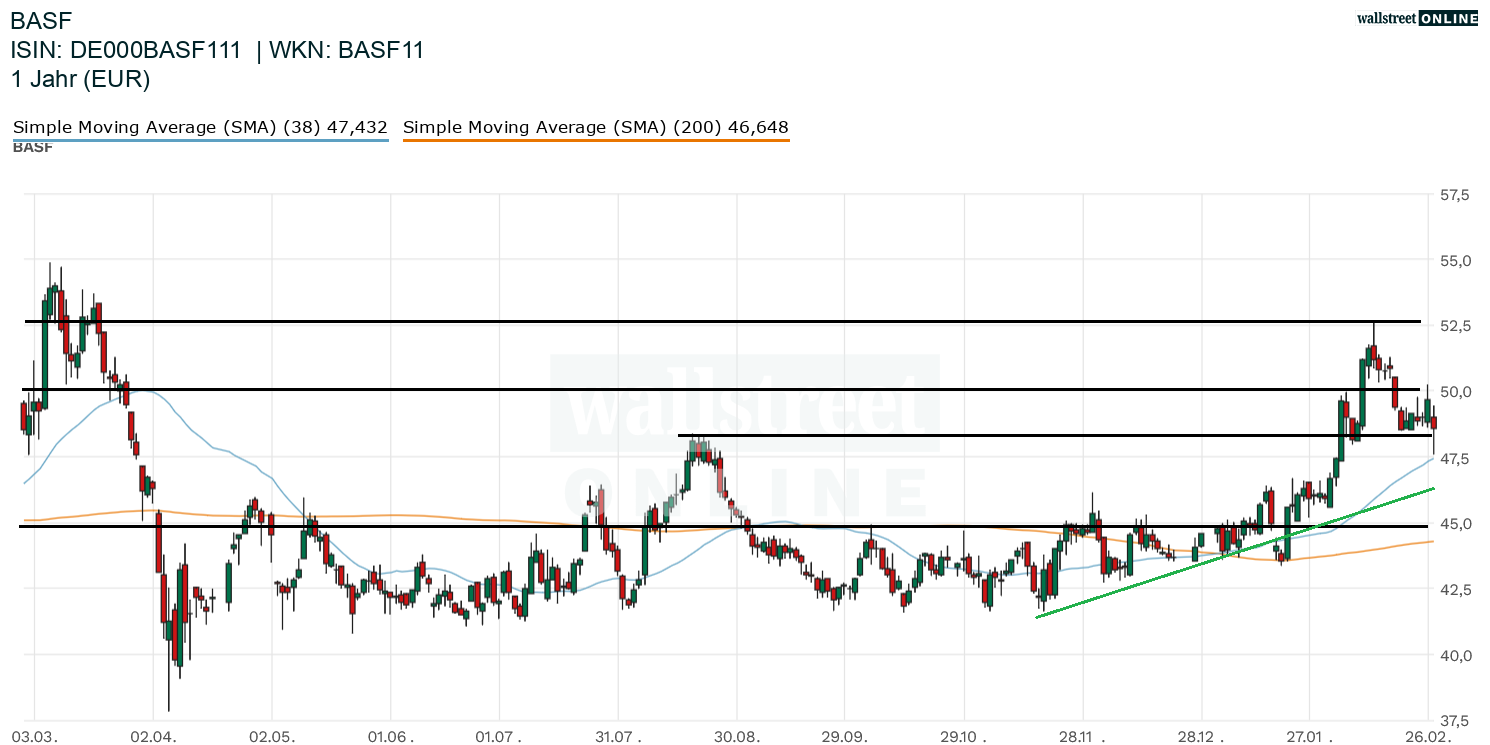The width and height of the screenshot is (1490, 745).
Task: Select the 28.11. date axis label
Action: pos(1077,736)
